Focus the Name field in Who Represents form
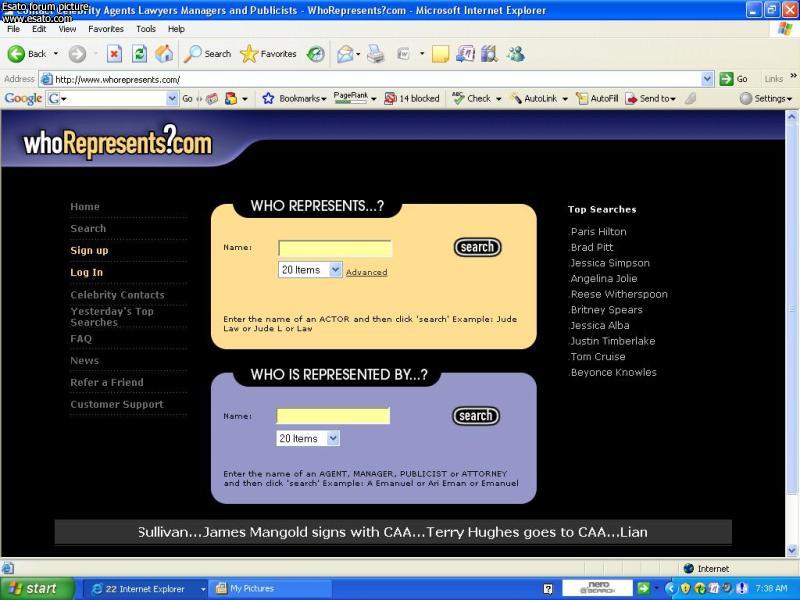Screen dimensions: 800x600 pyautogui.click(x=335, y=248)
